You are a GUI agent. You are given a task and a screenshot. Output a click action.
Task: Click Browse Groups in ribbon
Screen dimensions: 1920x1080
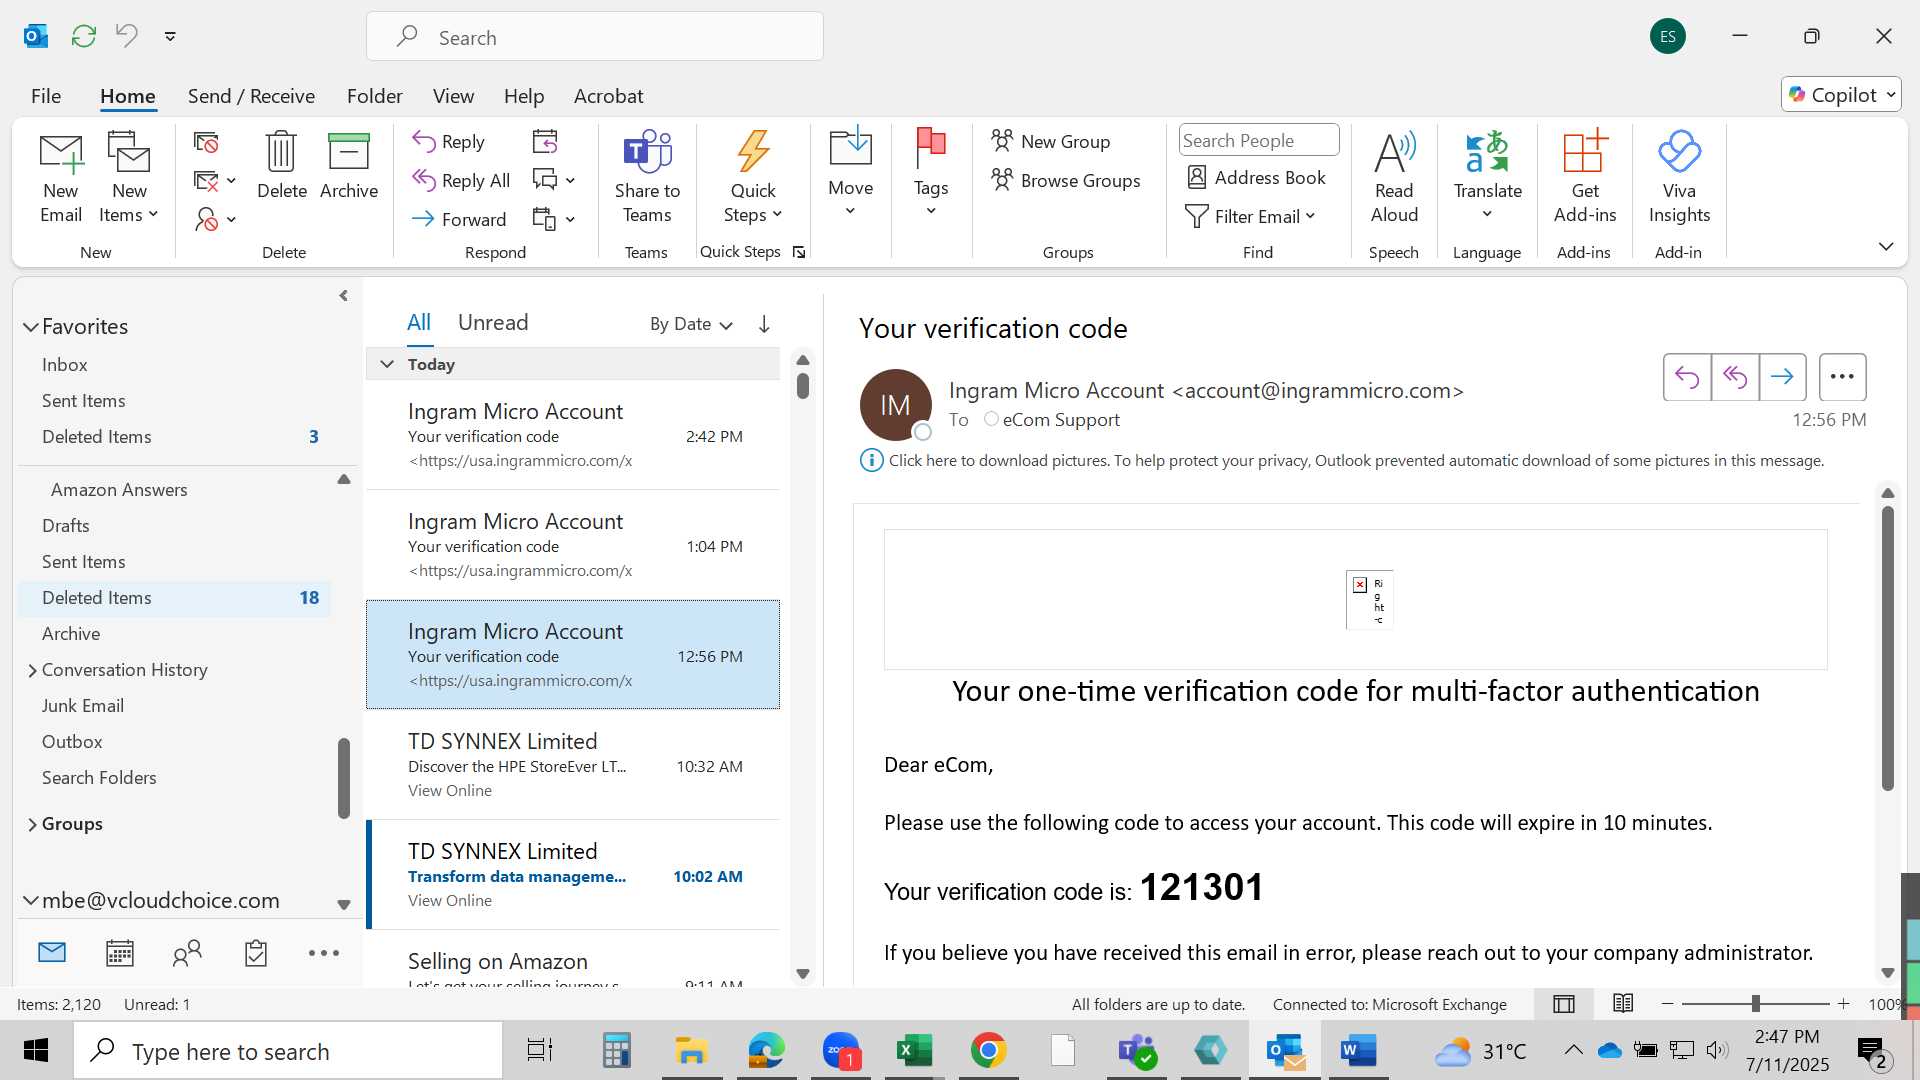(x=1066, y=180)
